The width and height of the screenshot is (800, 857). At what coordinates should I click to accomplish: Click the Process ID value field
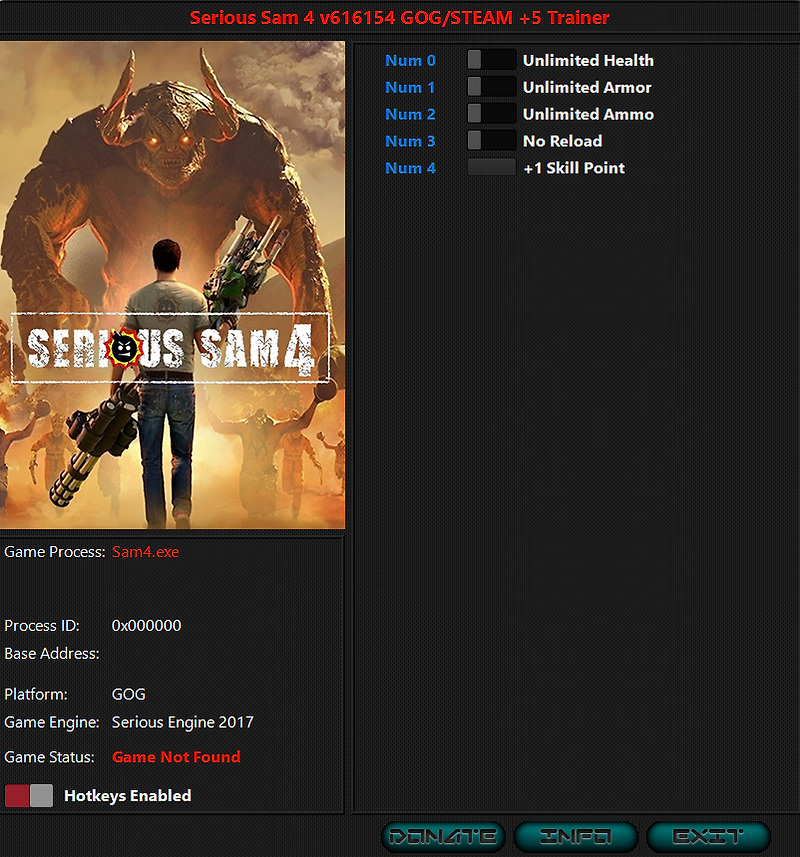pyautogui.click(x=148, y=625)
